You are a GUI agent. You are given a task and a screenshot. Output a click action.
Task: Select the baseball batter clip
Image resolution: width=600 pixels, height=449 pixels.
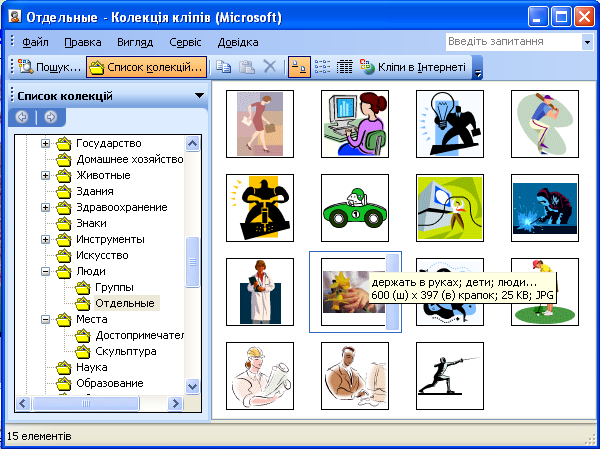545,124
